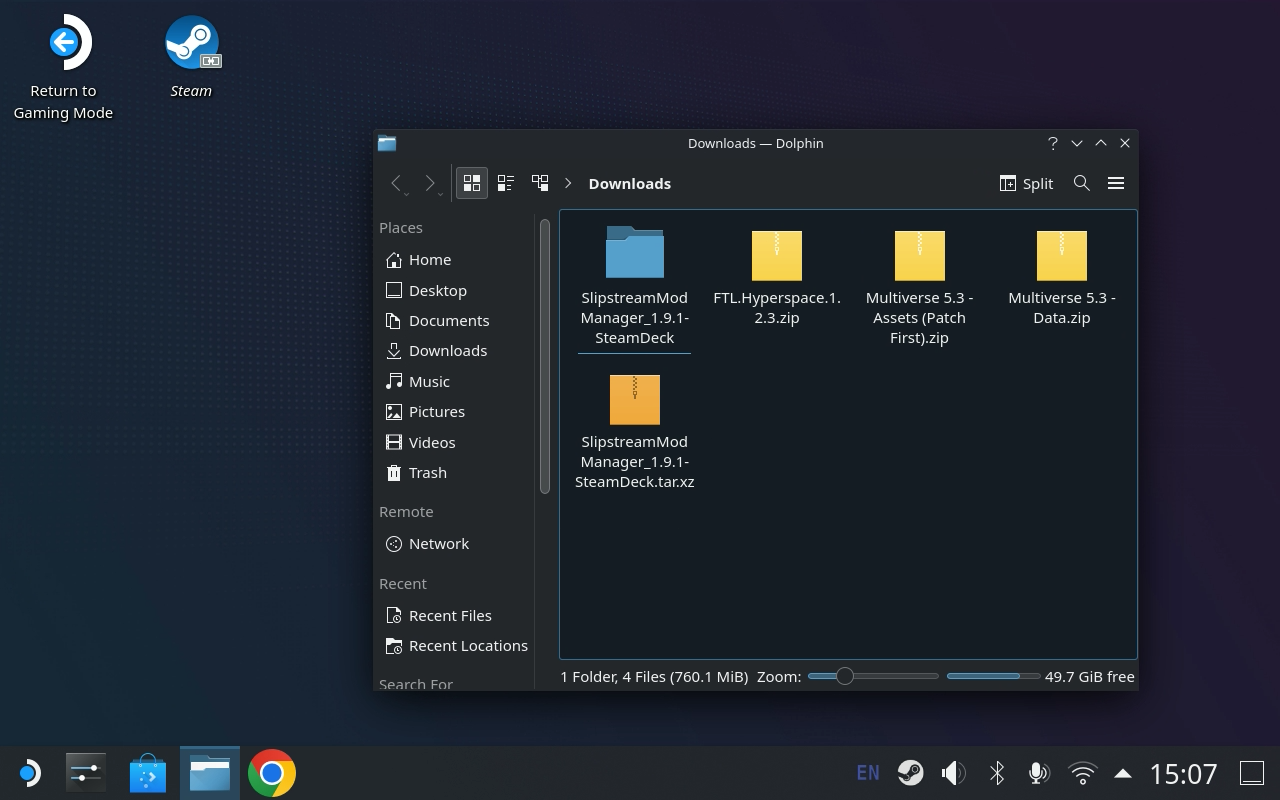Open the Dolphin hamburger menu

coord(1116,183)
